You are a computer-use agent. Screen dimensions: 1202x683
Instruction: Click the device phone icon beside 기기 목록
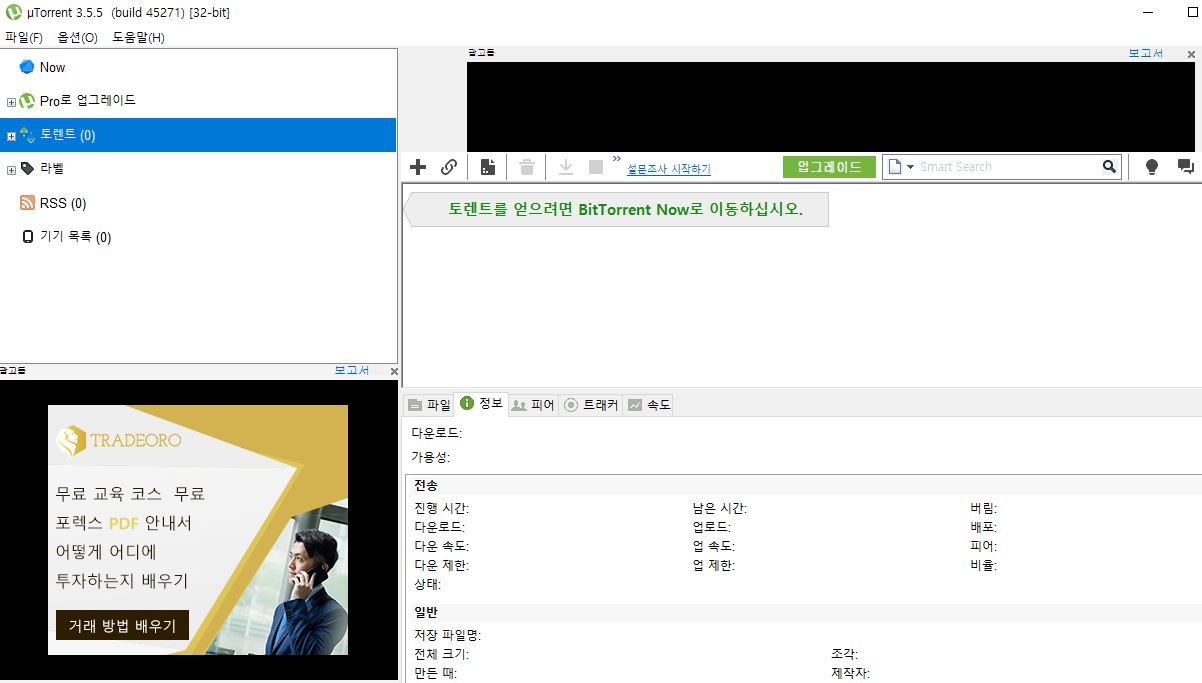pyautogui.click(x=27, y=237)
